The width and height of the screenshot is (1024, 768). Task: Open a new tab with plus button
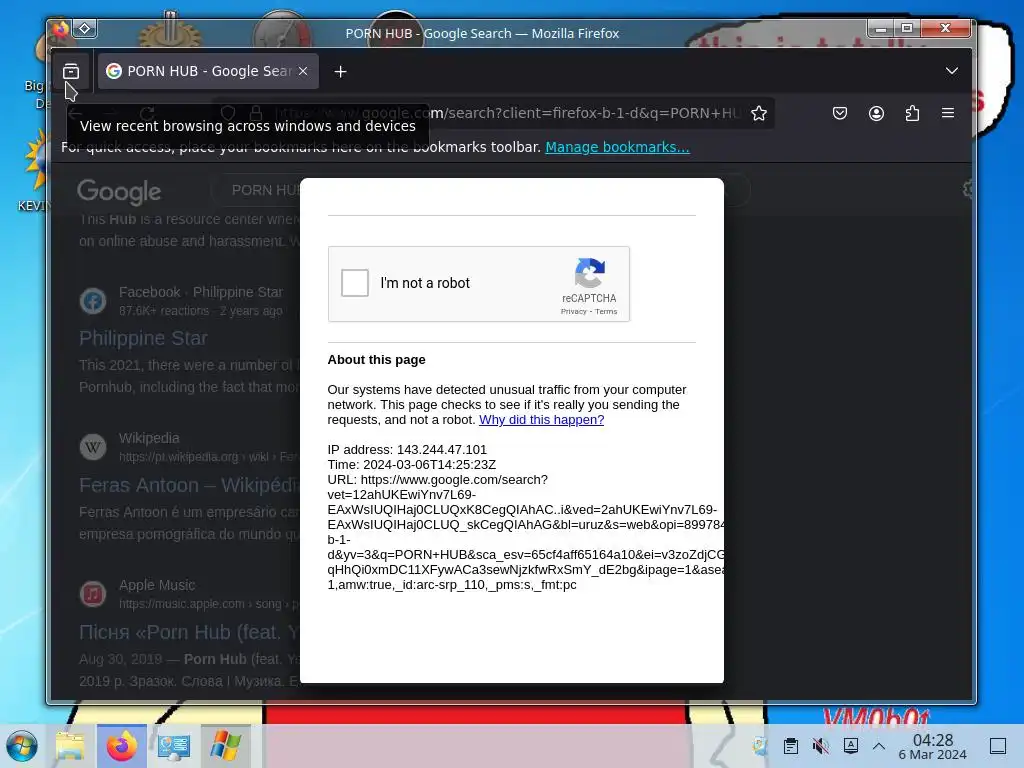click(x=340, y=71)
